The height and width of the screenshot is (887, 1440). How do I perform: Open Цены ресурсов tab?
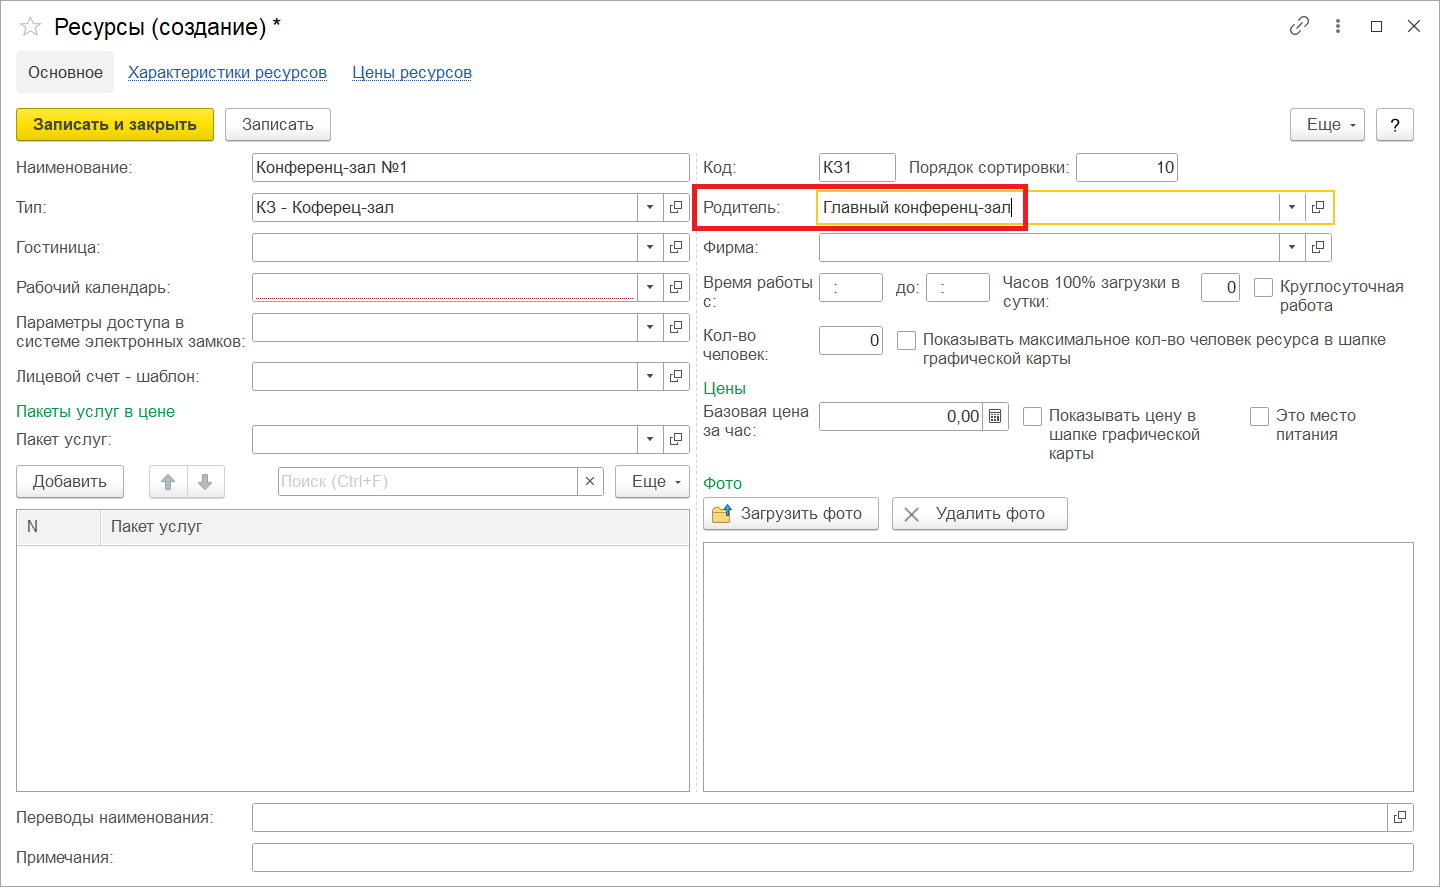pos(412,72)
